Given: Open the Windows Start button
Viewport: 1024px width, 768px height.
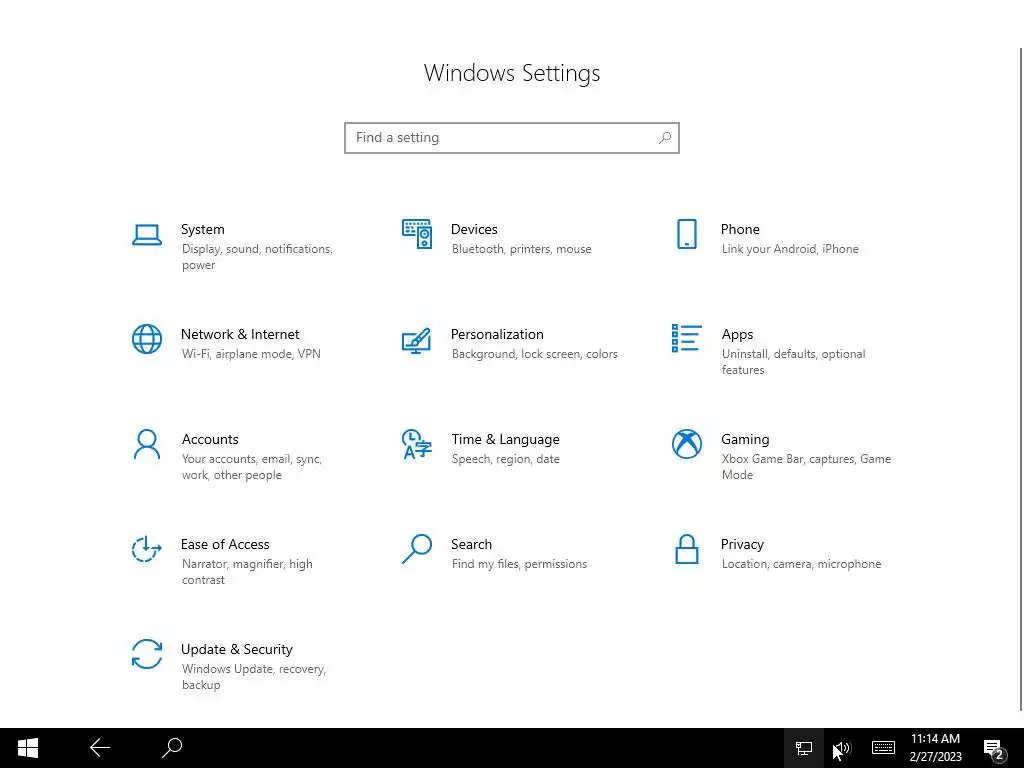Looking at the screenshot, I should pyautogui.click(x=27, y=748).
